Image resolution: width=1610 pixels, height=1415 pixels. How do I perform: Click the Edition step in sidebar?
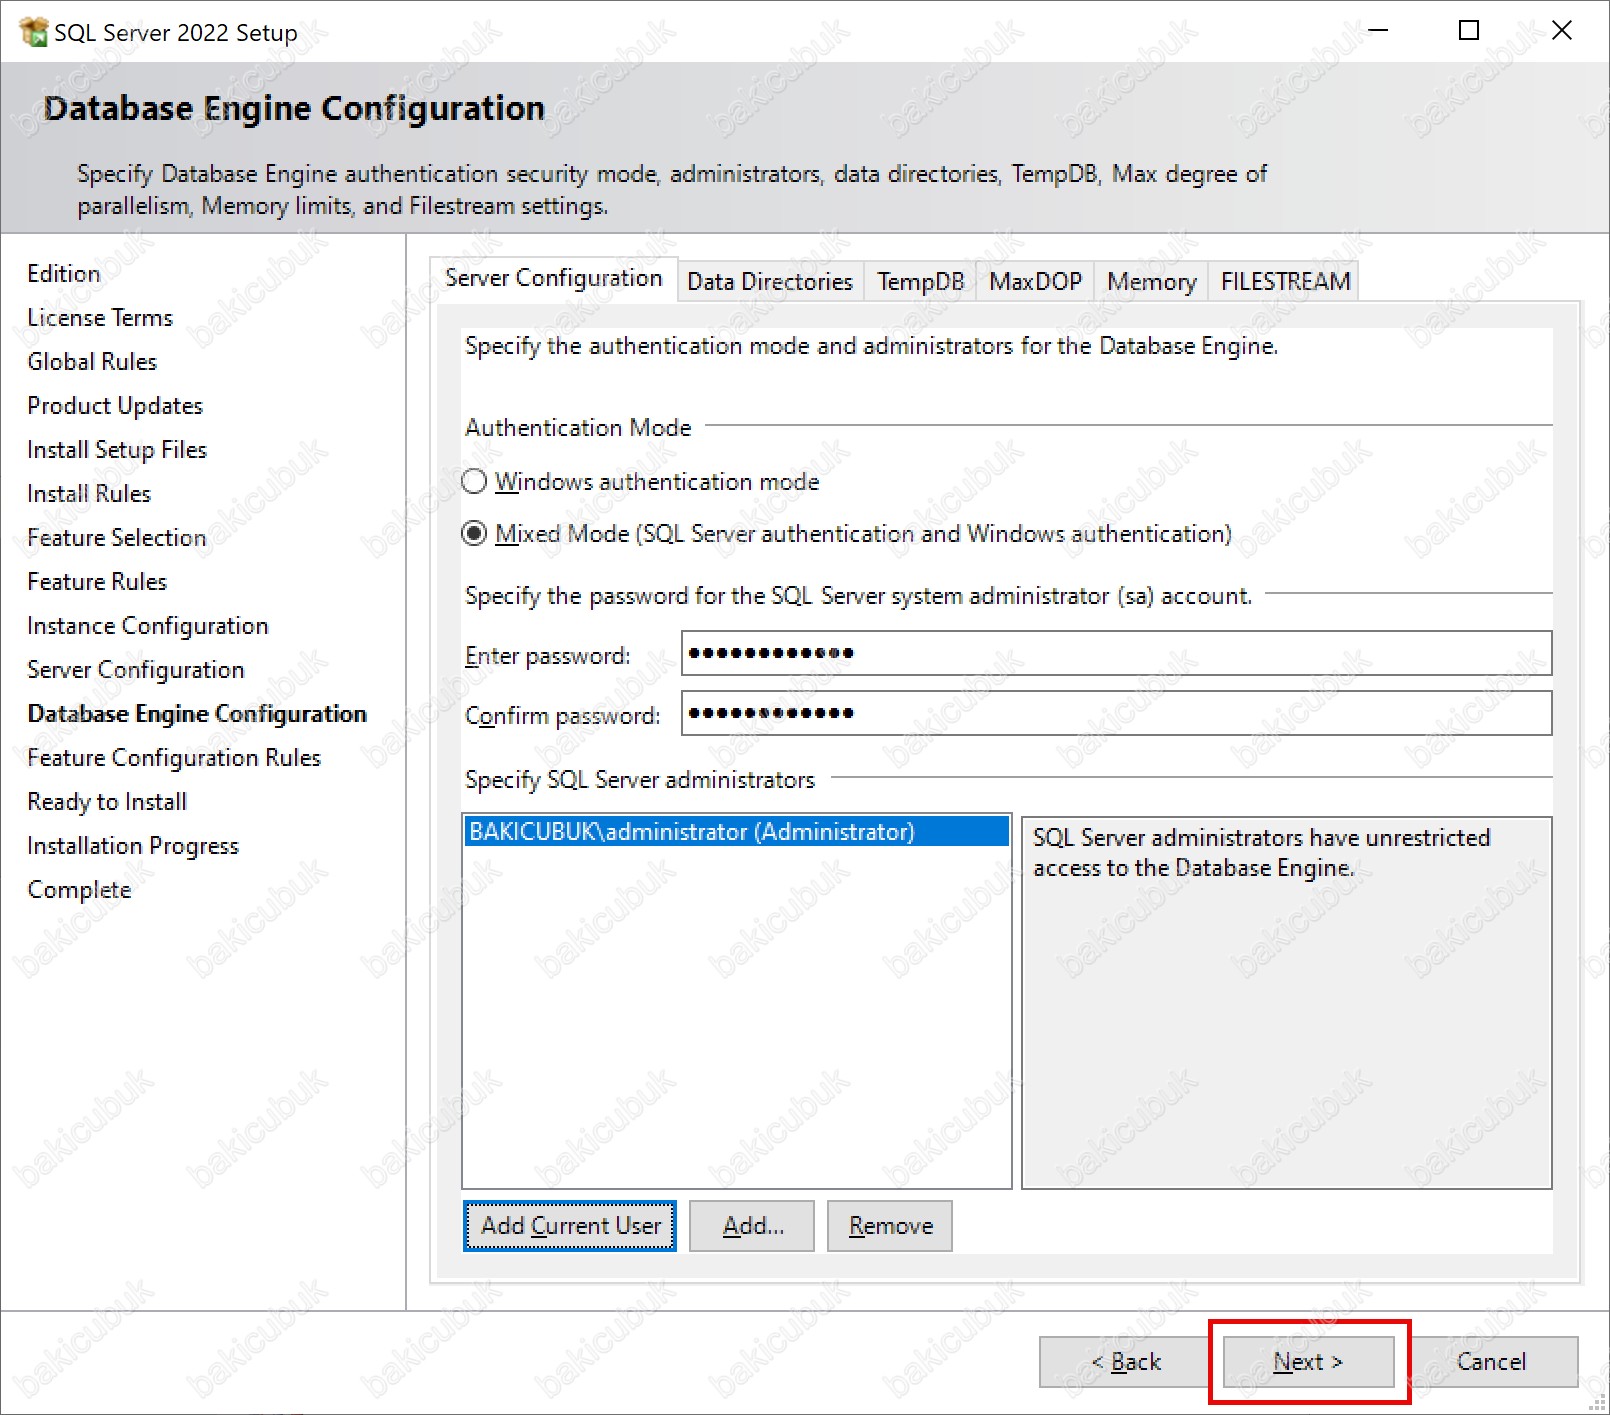(64, 274)
